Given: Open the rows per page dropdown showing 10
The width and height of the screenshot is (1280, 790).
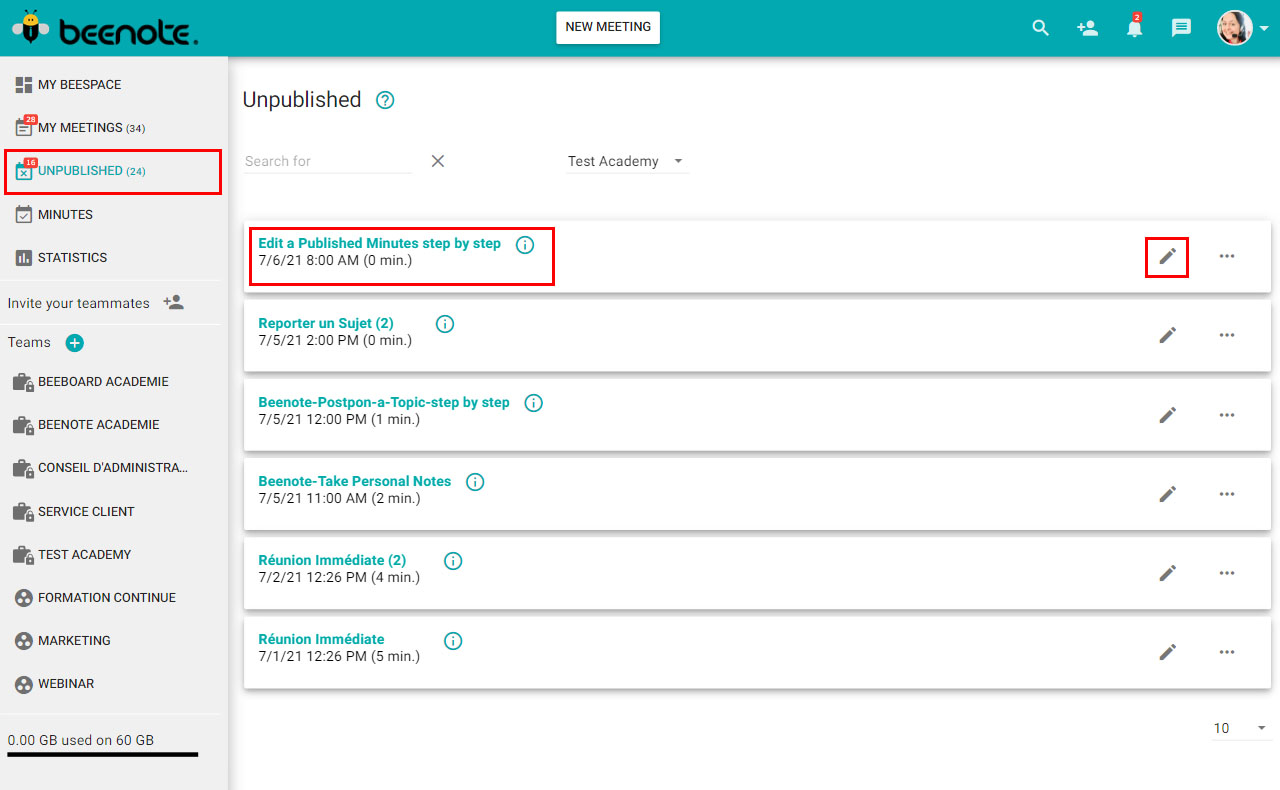Looking at the screenshot, I should tap(1240, 728).
